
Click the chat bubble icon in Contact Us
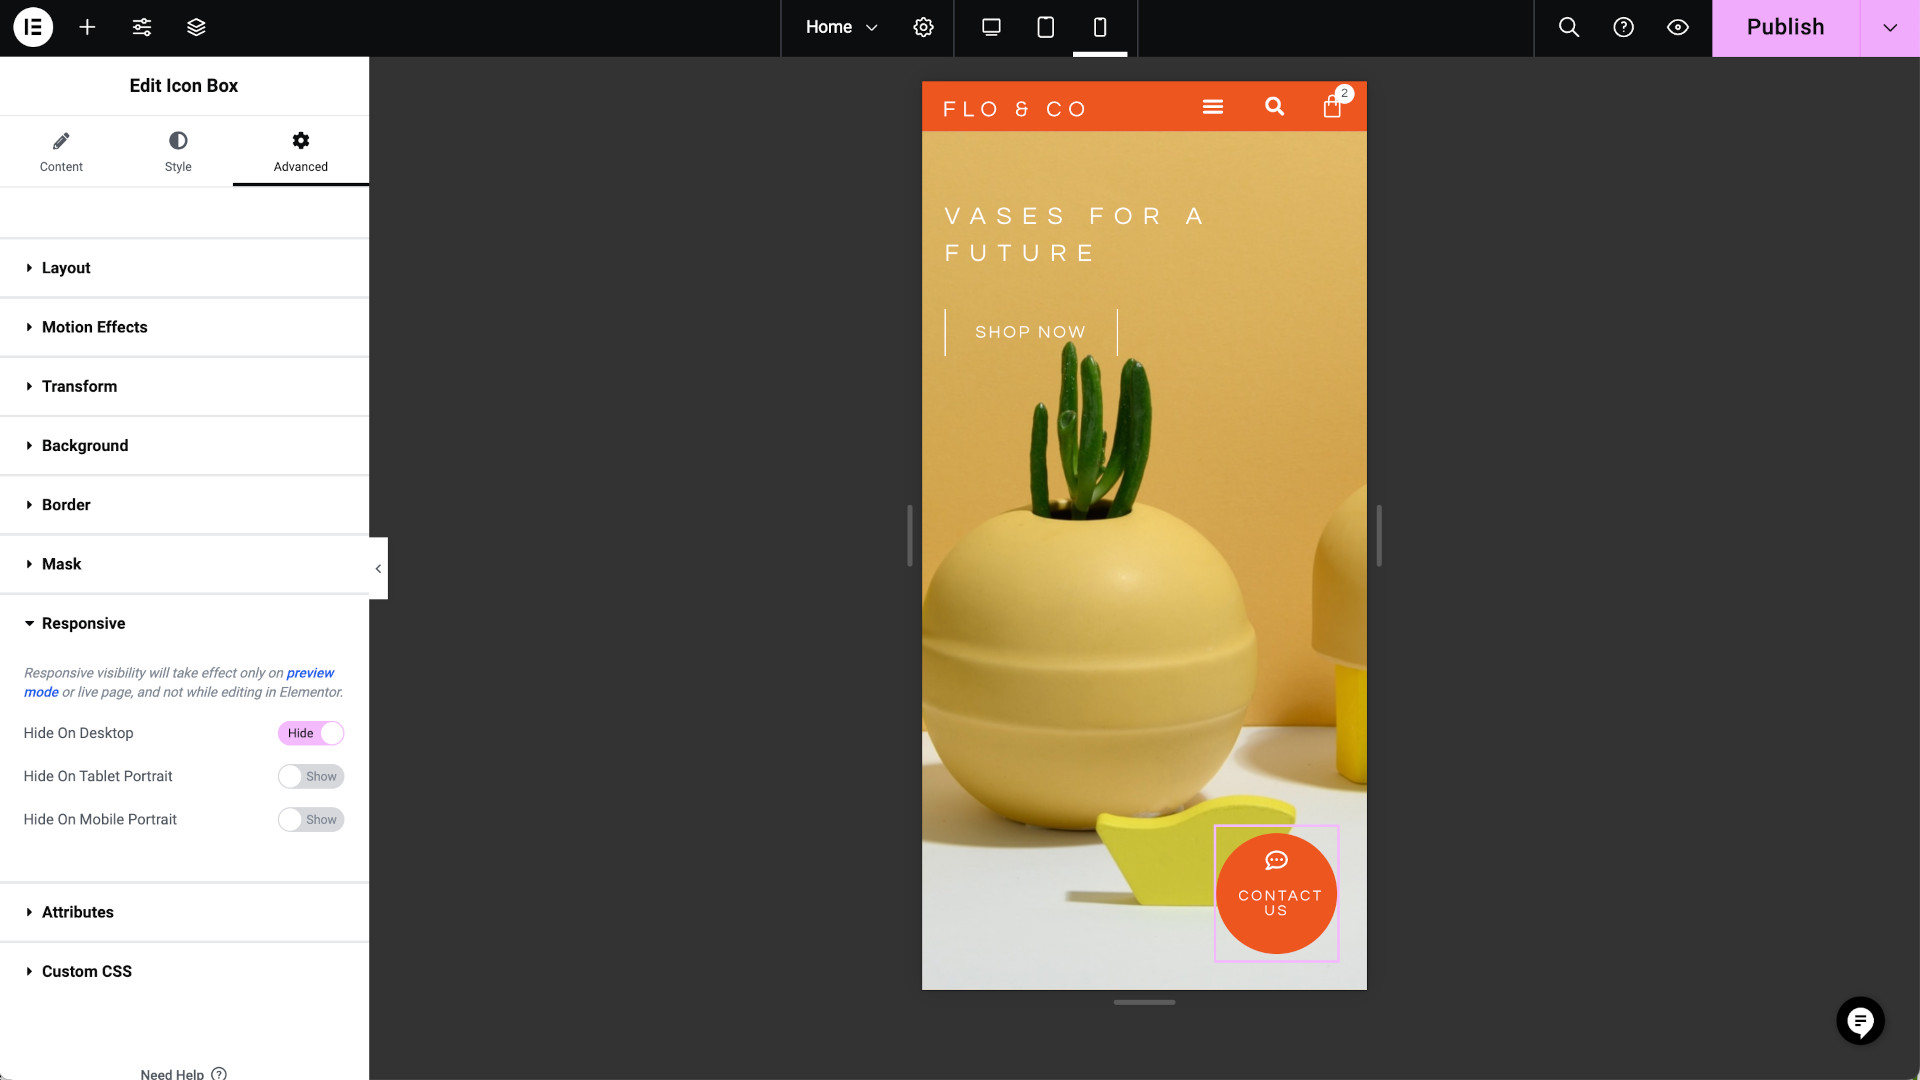coord(1276,860)
